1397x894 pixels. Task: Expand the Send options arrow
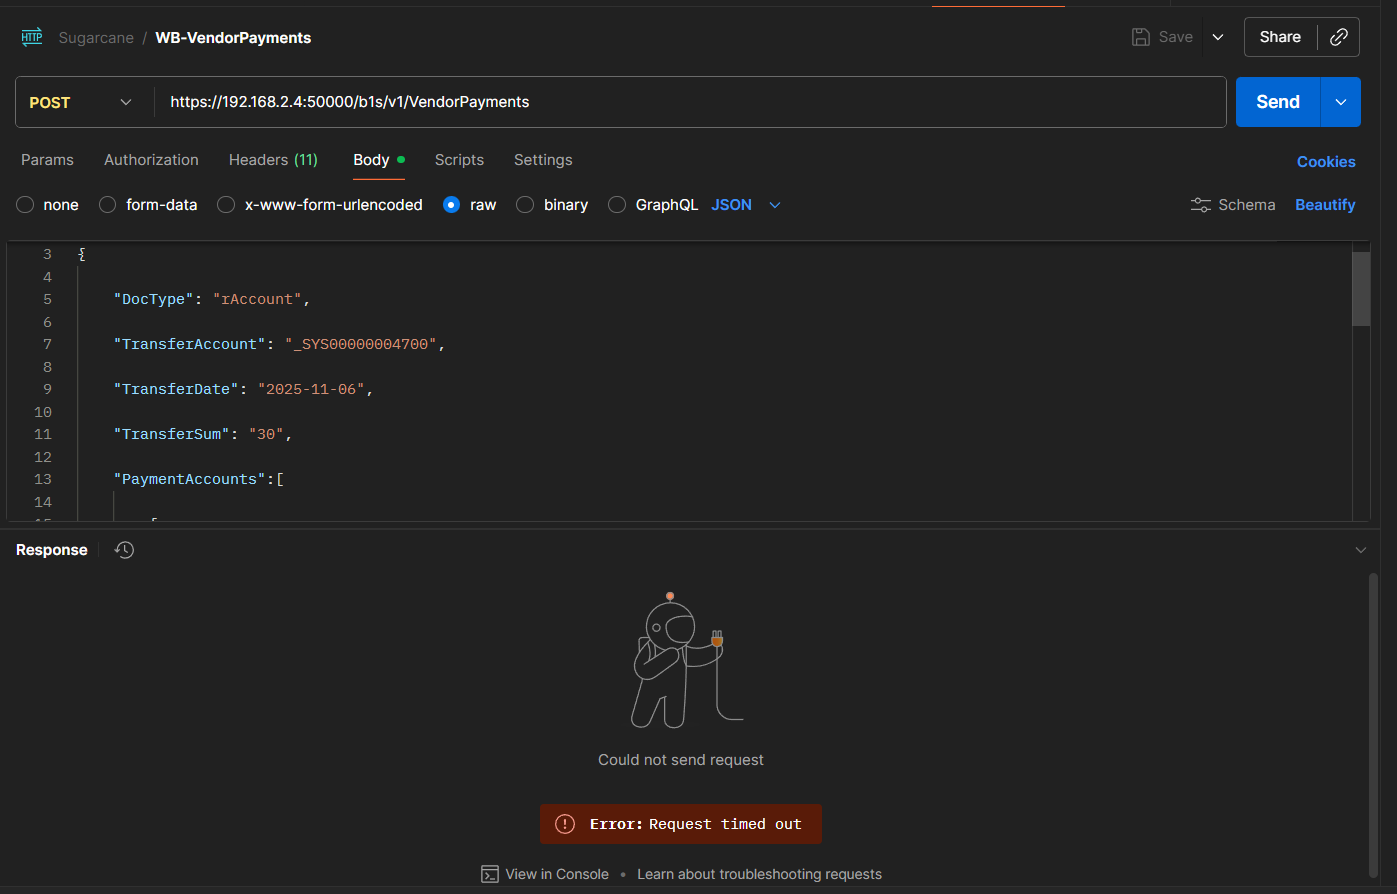[x=1341, y=102]
